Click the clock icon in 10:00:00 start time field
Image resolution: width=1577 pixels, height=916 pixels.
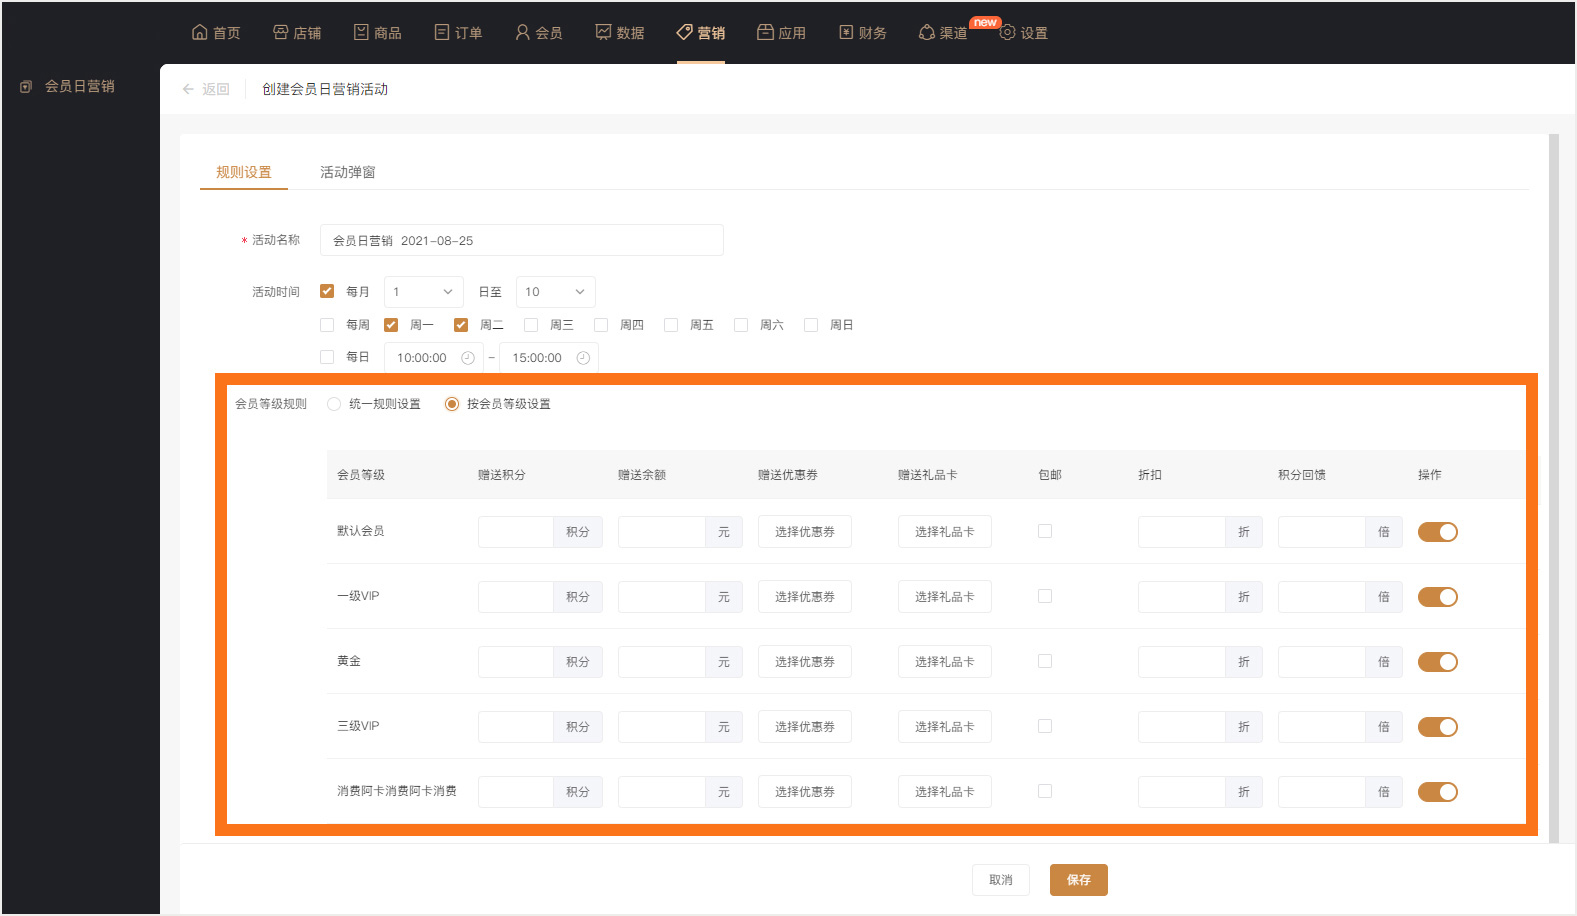[467, 358]
